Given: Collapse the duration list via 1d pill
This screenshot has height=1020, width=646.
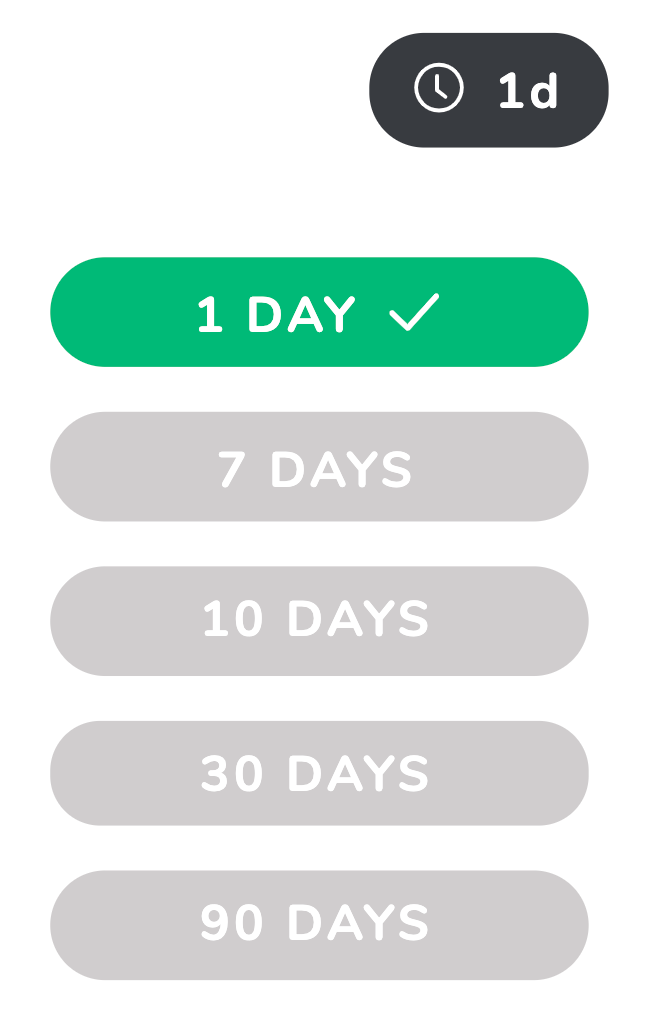Looking at the screenshot, I should (x=489, y=90).
